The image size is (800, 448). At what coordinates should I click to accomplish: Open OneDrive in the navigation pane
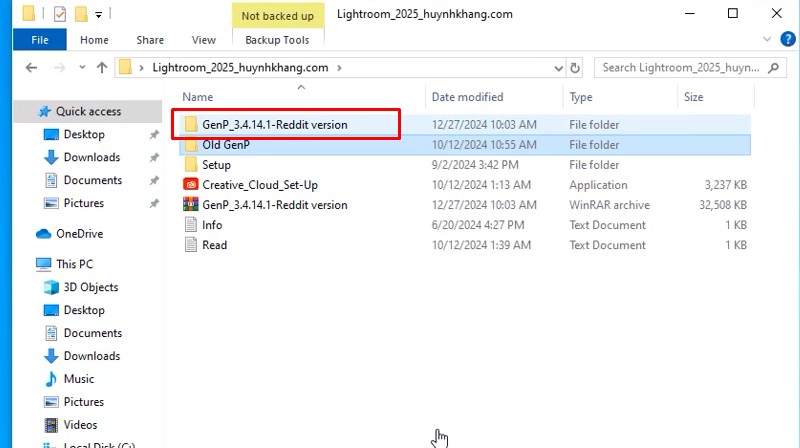(79, 234)
